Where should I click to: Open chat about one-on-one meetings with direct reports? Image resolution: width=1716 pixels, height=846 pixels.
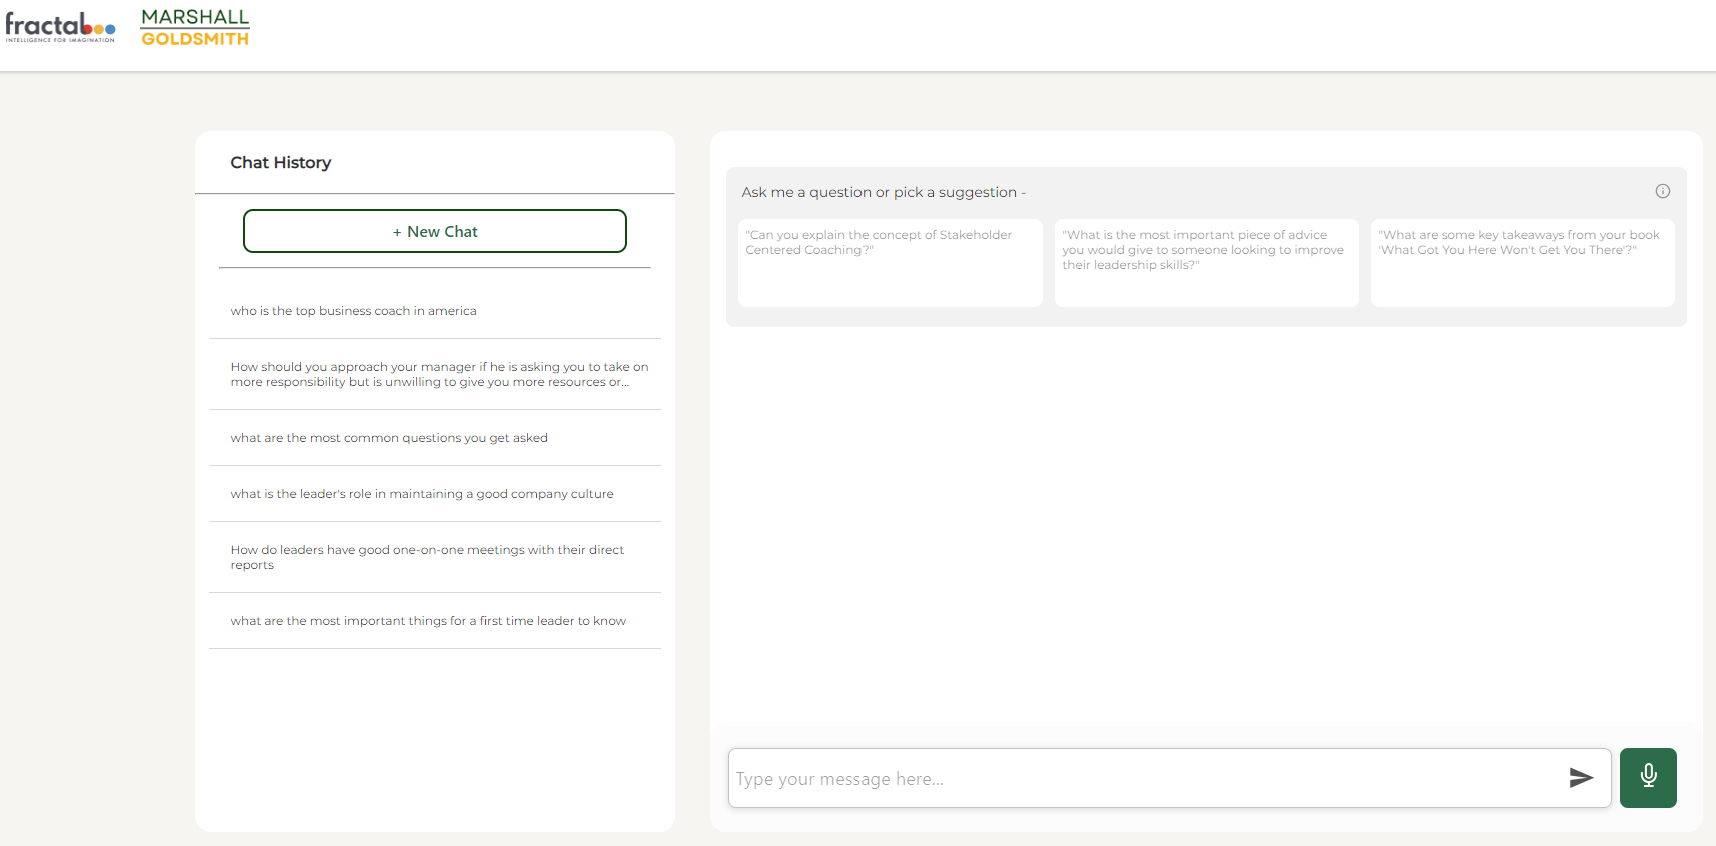(x=435, y=557)
